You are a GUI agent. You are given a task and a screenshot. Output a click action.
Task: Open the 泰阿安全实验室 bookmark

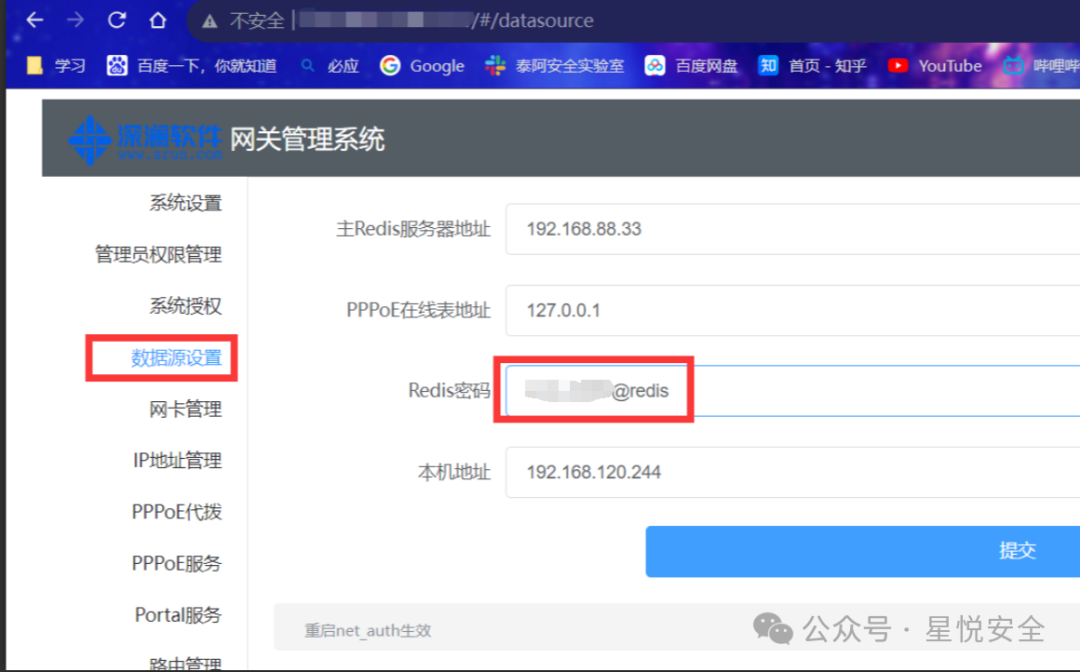click(554, 66)
